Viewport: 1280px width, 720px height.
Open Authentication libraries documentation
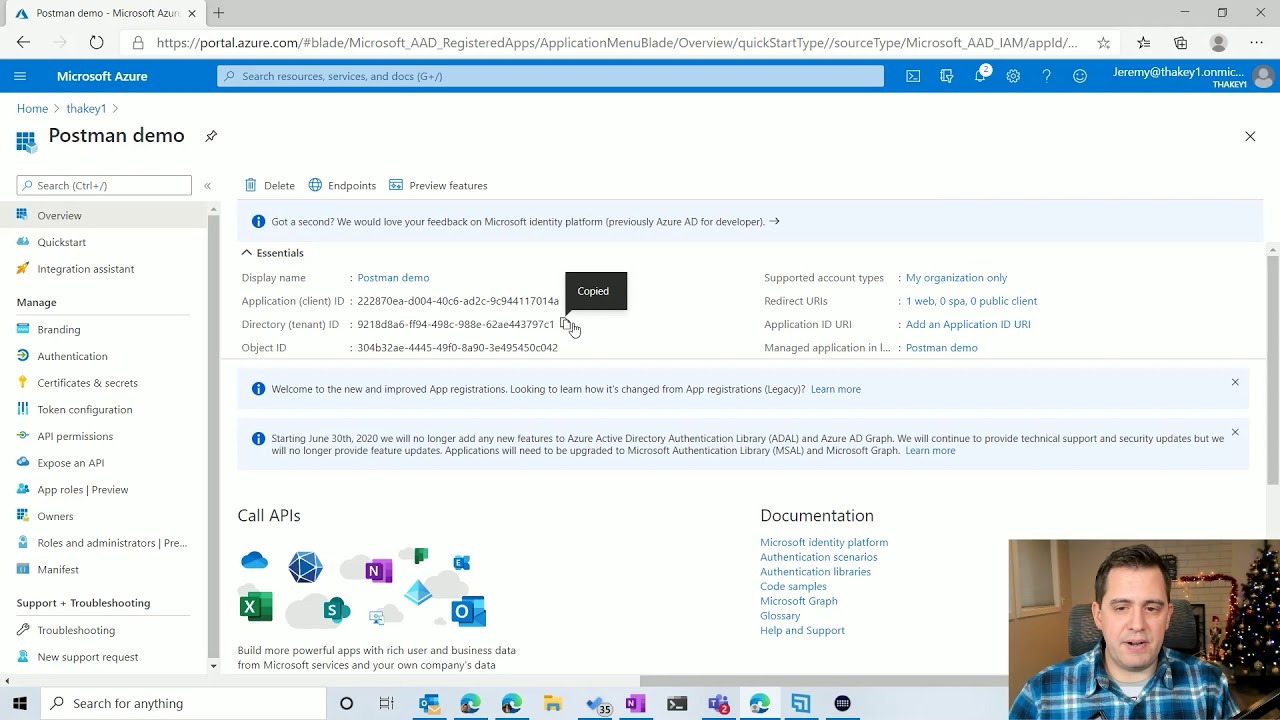pos(815,572)
